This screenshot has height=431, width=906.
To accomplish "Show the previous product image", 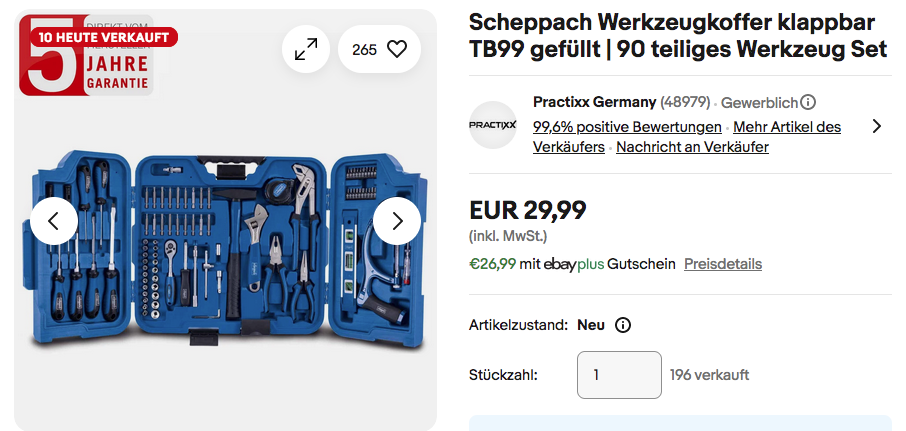I will [x=54, y=221].
